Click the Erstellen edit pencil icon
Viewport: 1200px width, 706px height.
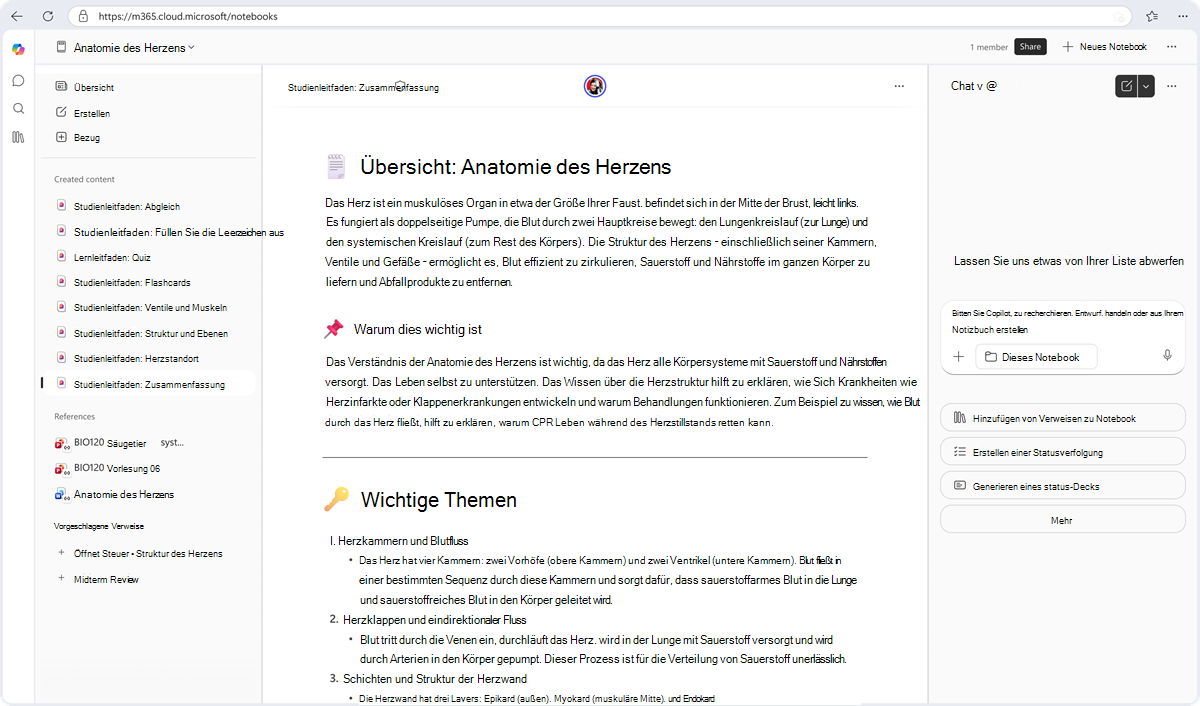coord(61,113)
